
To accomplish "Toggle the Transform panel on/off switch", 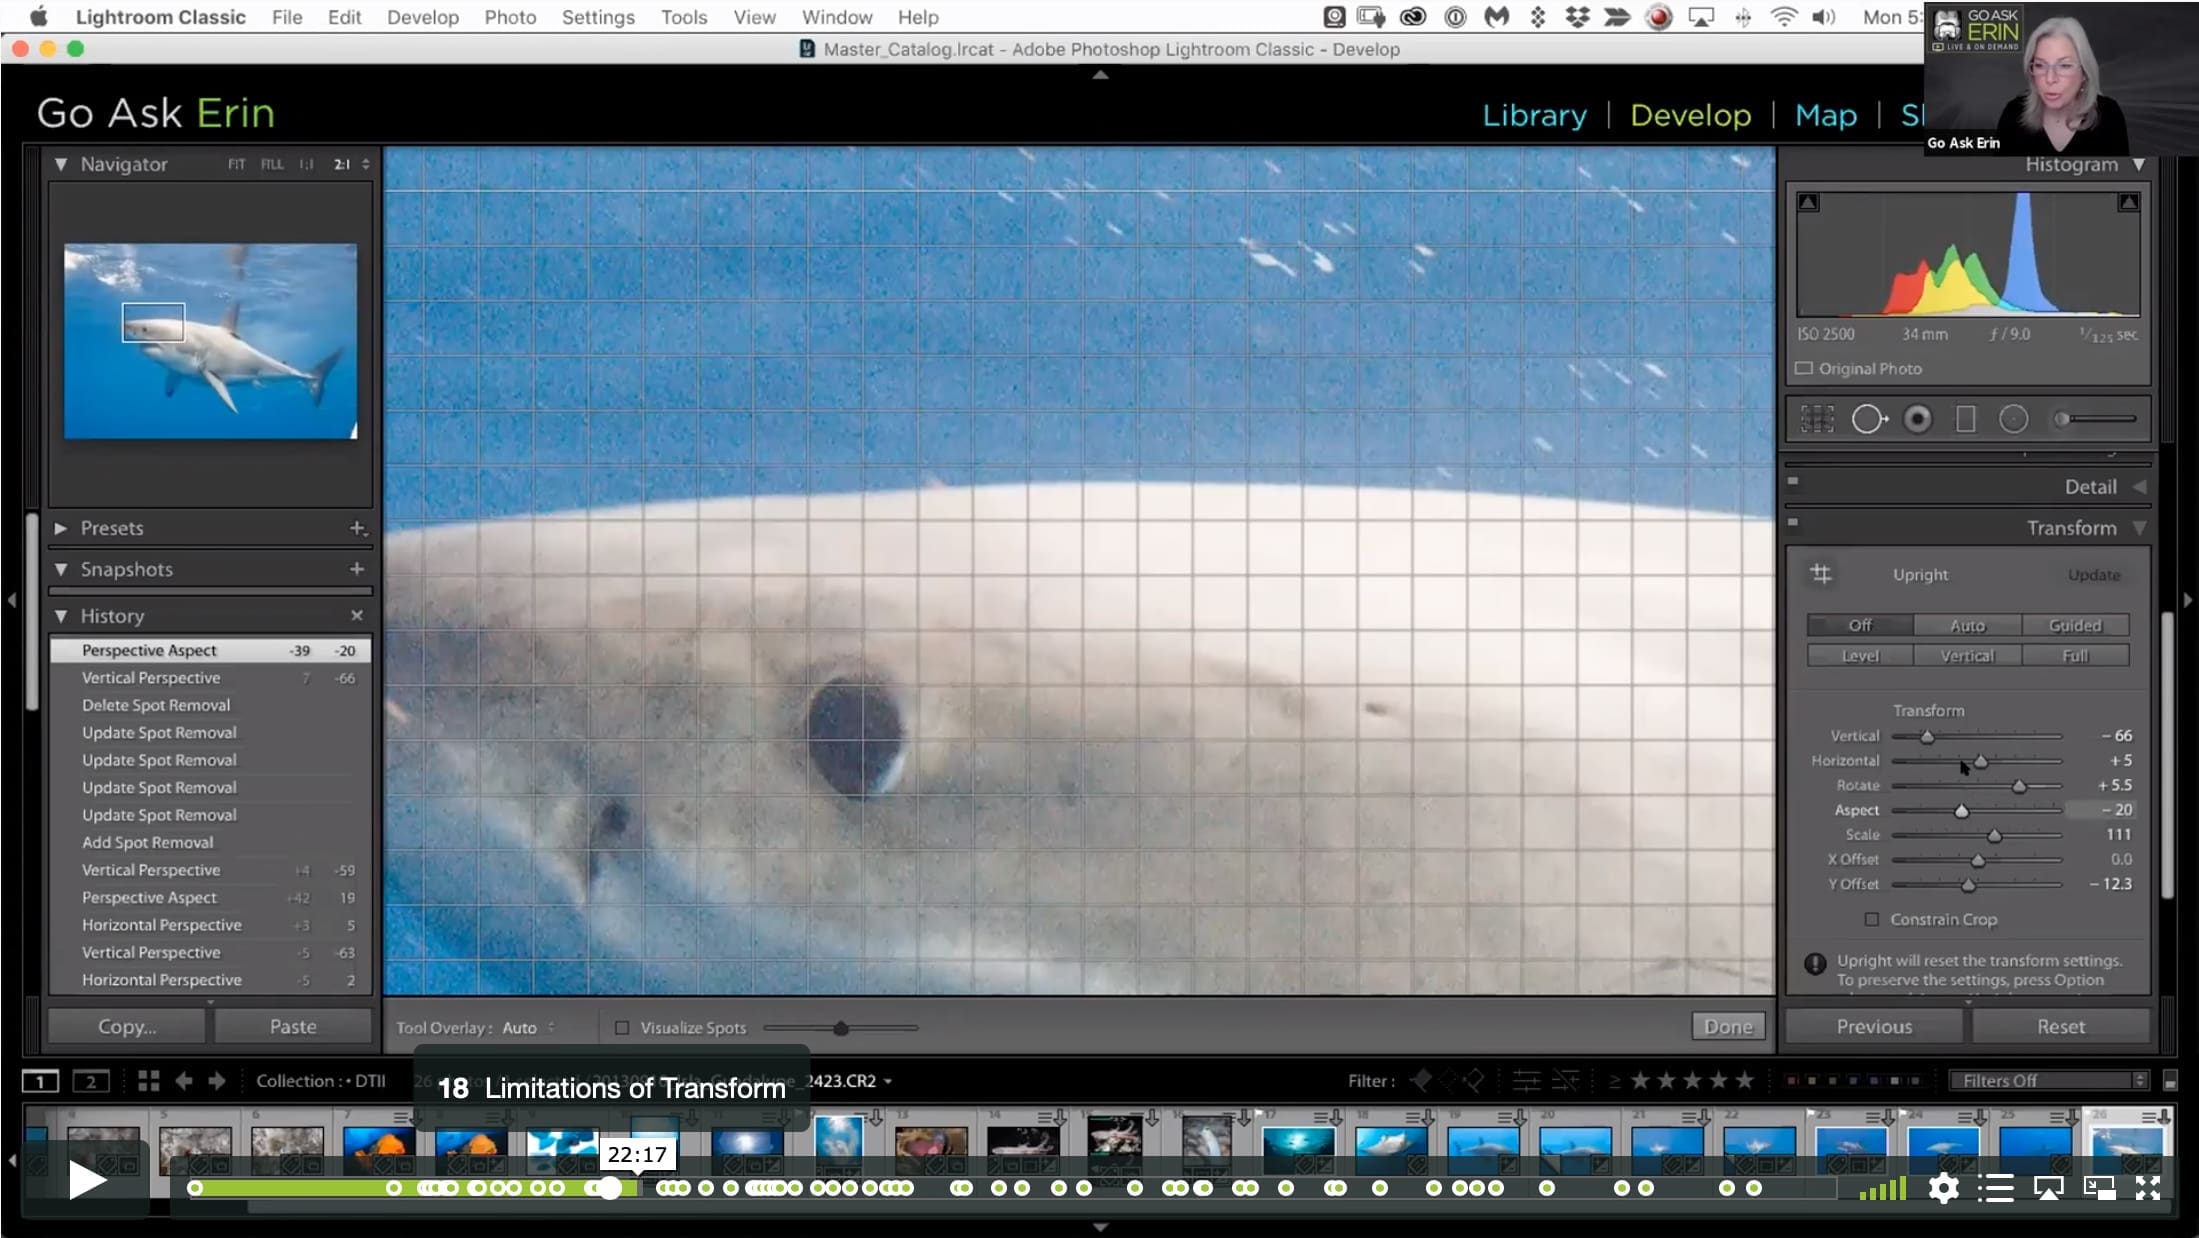I will 1793,522.
